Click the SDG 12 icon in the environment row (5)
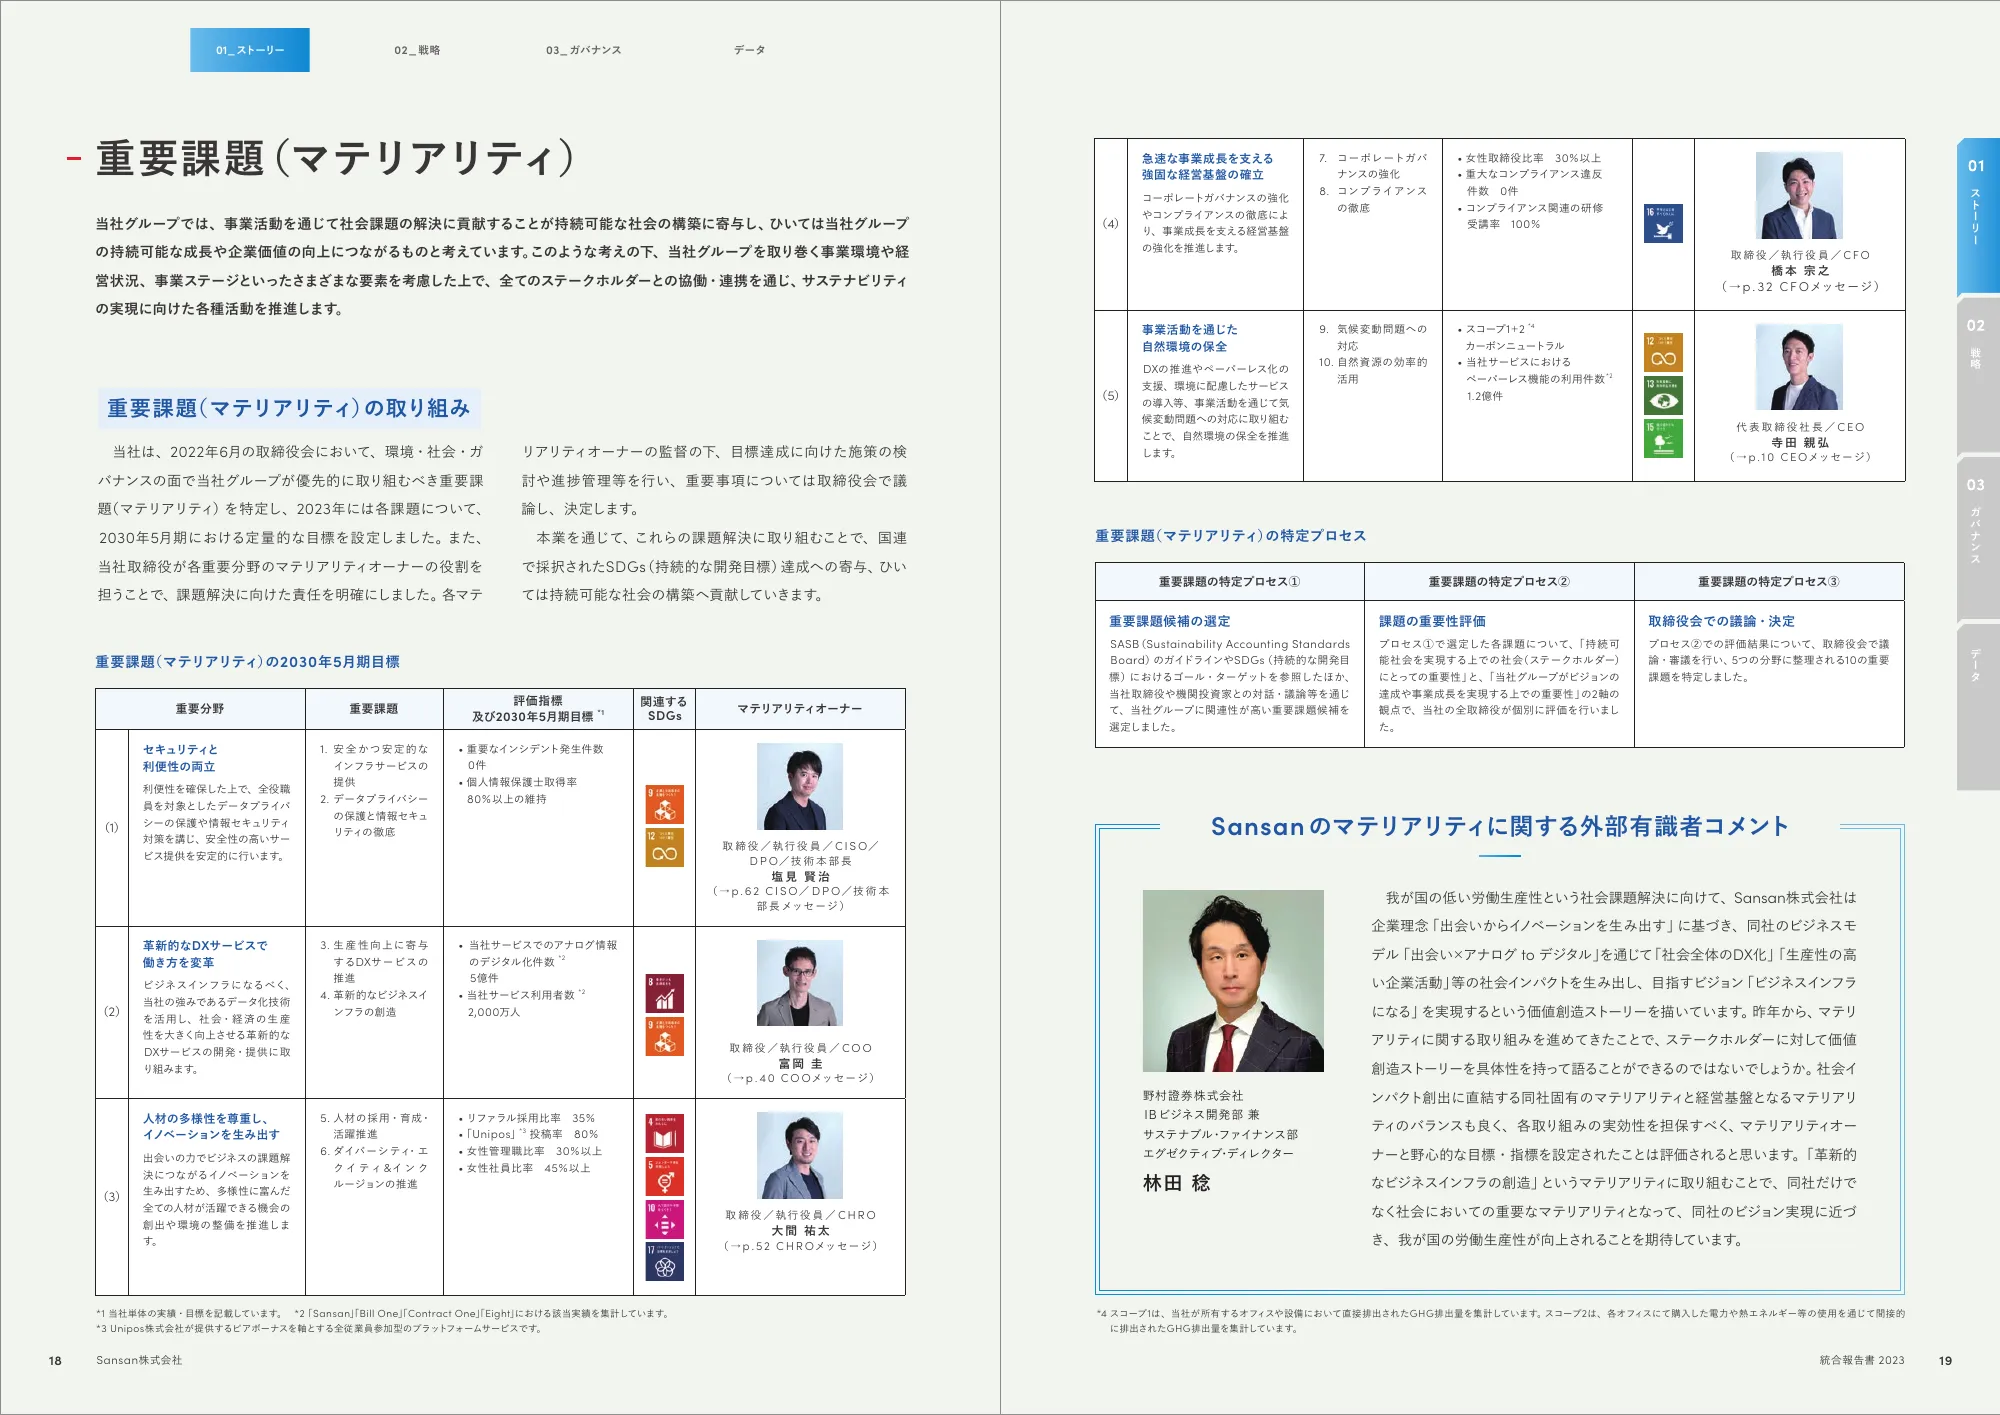The height and width of the screenshot is (1415, 2000). tap(1663, 352)
